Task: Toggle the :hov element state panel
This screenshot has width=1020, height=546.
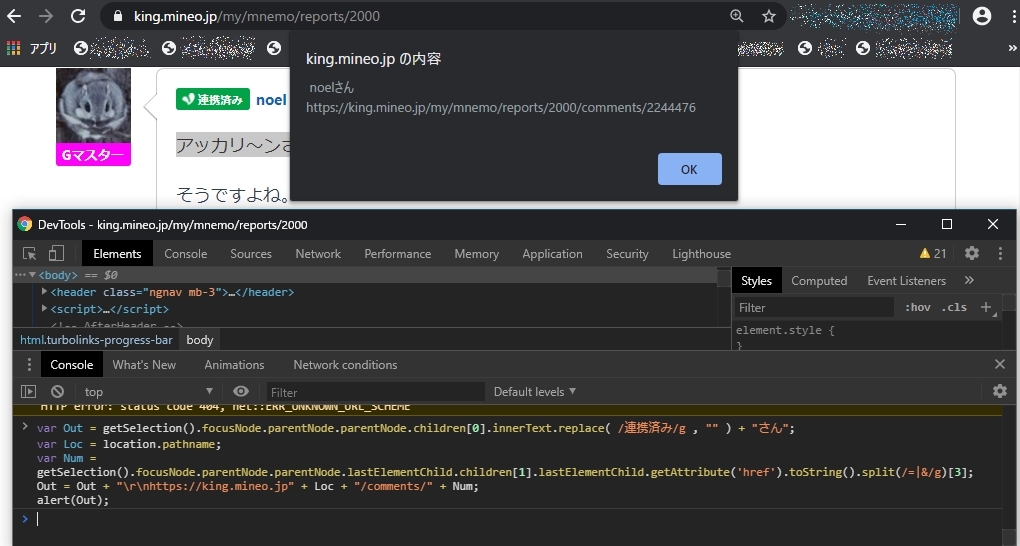Action: coord(917,307)
